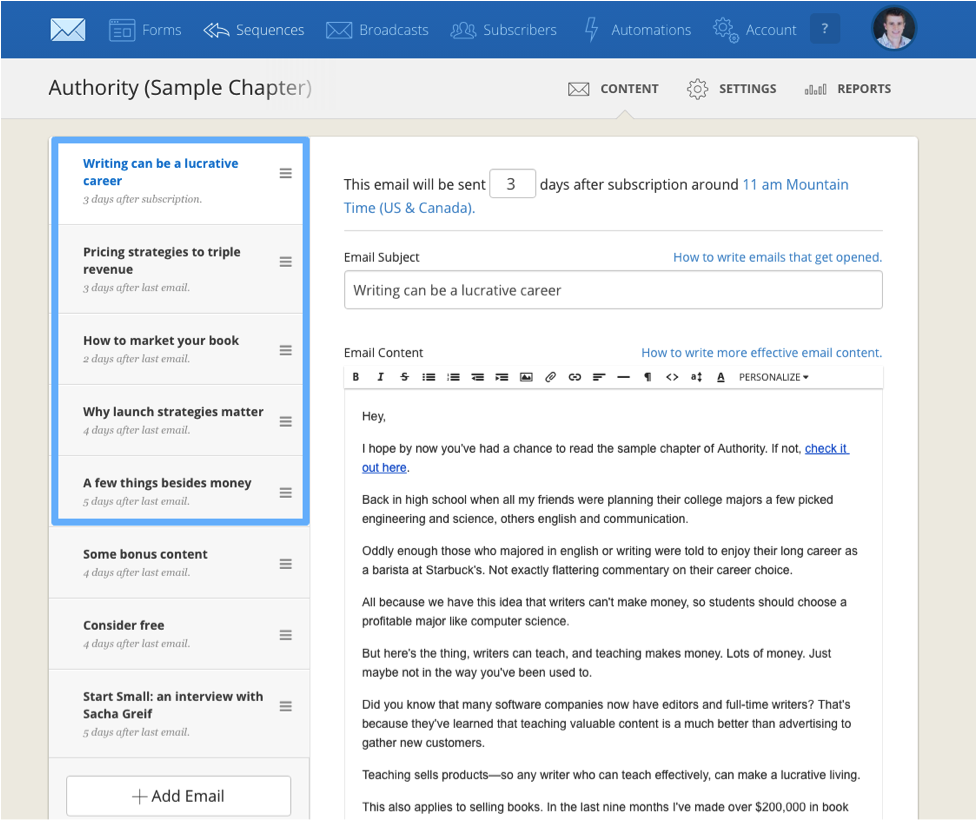Insert an ordered numbered list
977x821 pixels.
(453, 377)
